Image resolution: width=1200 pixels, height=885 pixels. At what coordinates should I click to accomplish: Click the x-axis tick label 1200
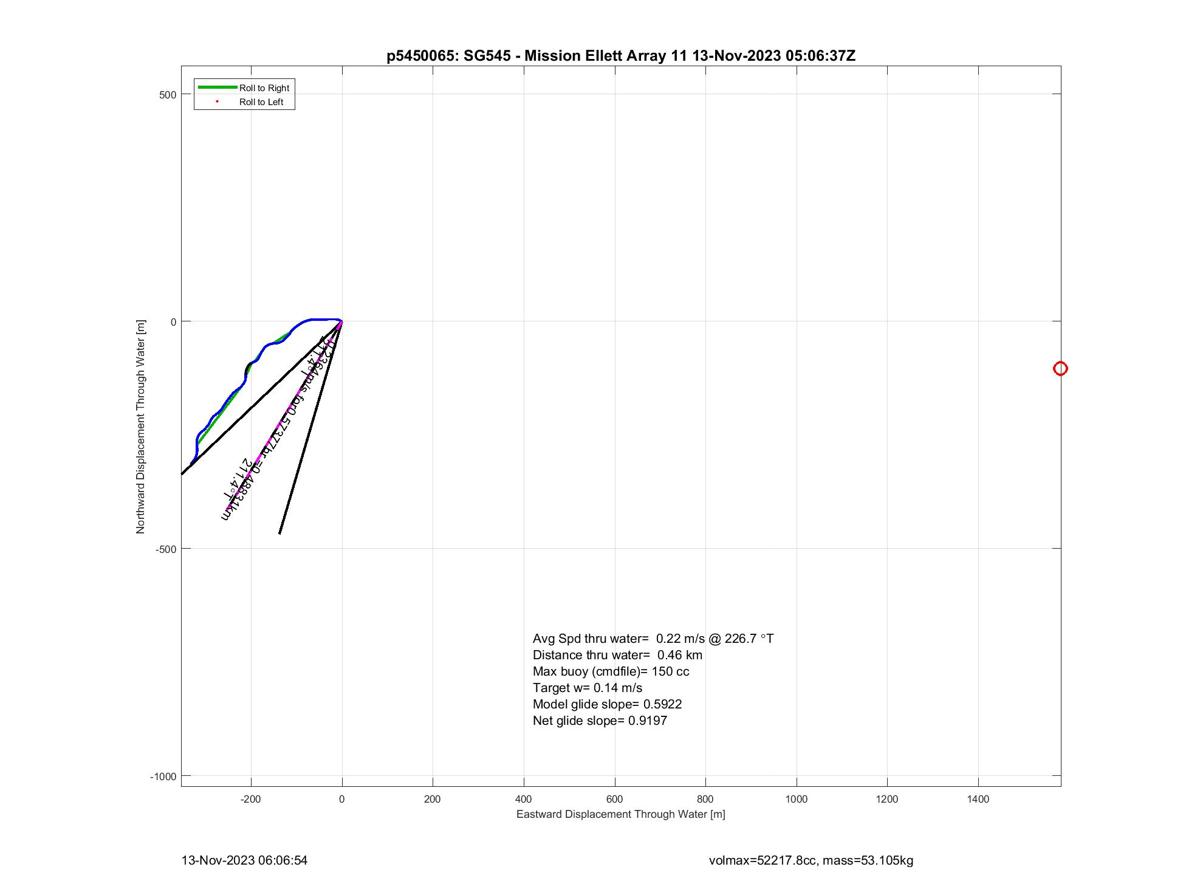coord(887,799)
